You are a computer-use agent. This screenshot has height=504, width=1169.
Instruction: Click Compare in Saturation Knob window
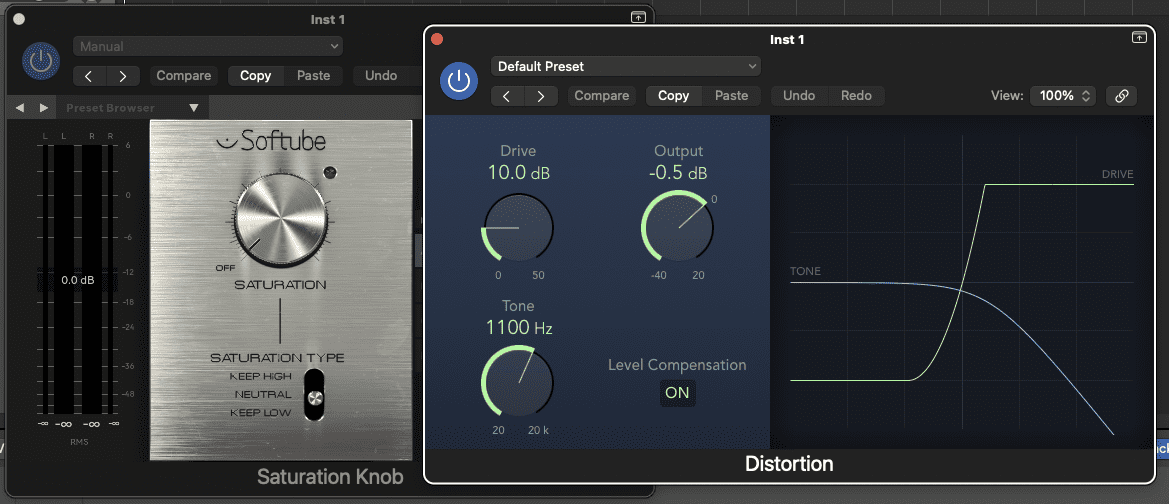184,75
